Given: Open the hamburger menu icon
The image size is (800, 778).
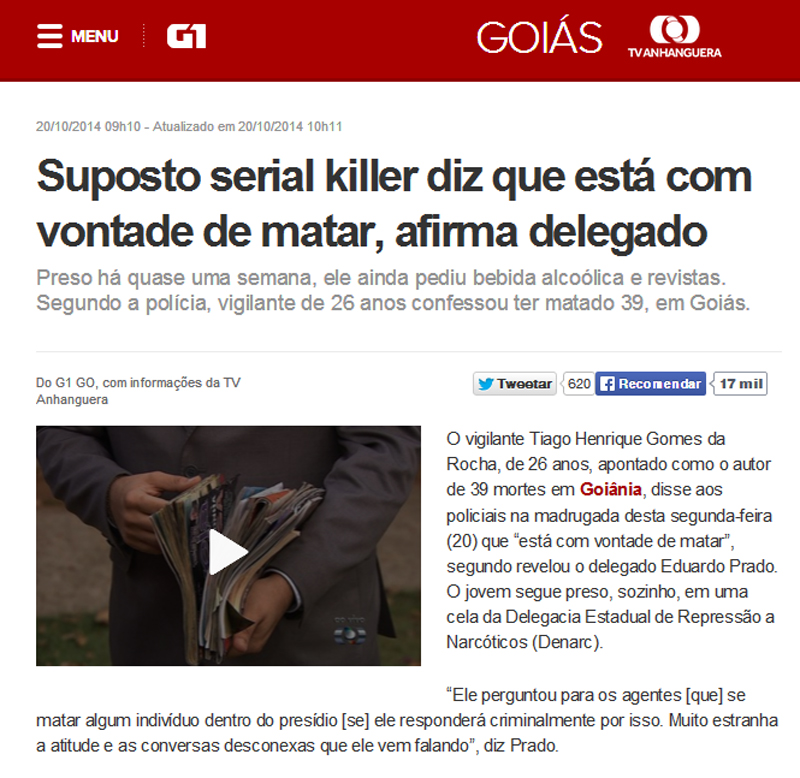Looking at the screenshot, I should pyautogui.click(x=49, y=36).
